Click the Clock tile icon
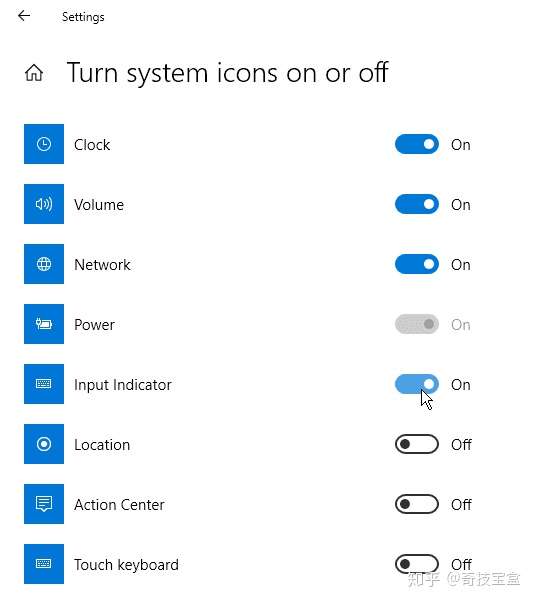 [x=44, y=144]
